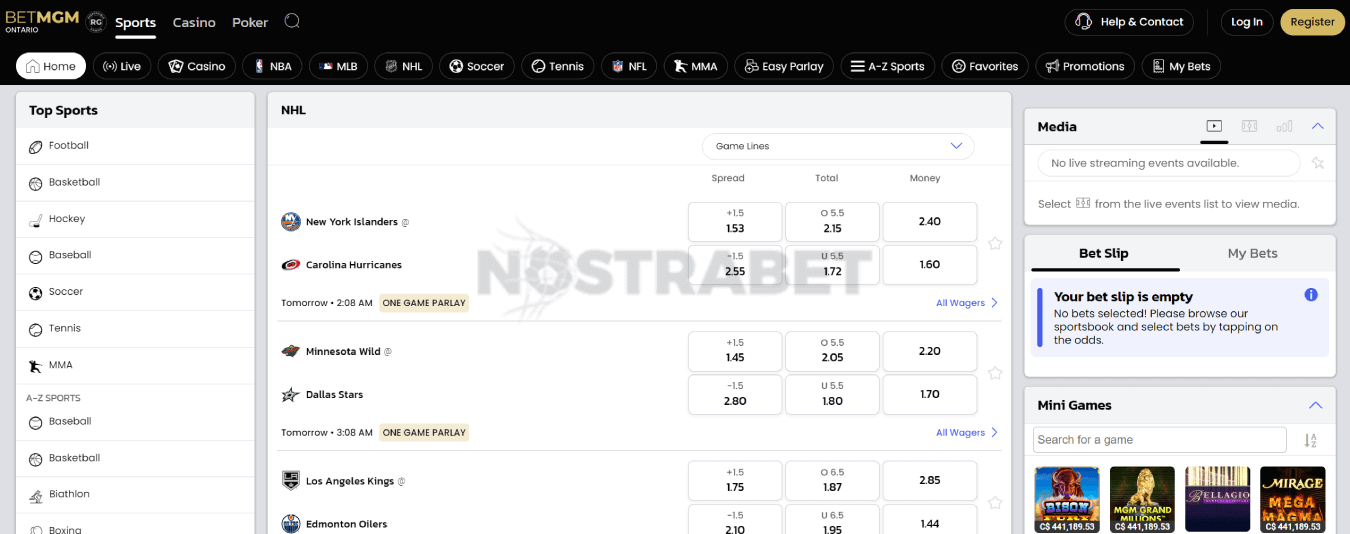
Task: Click the Edmonton Oilers team logo
Action: (x=291, y=524)
